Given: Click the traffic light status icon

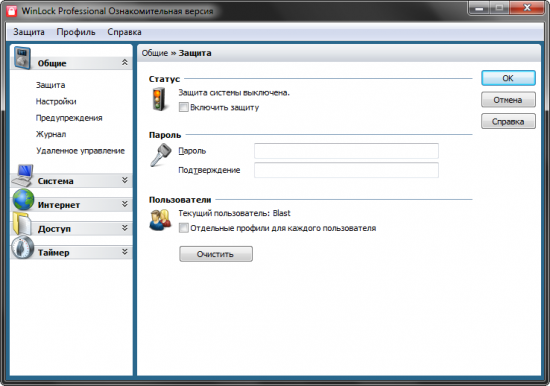Looking at the screenshot, I should coord(159,100).
